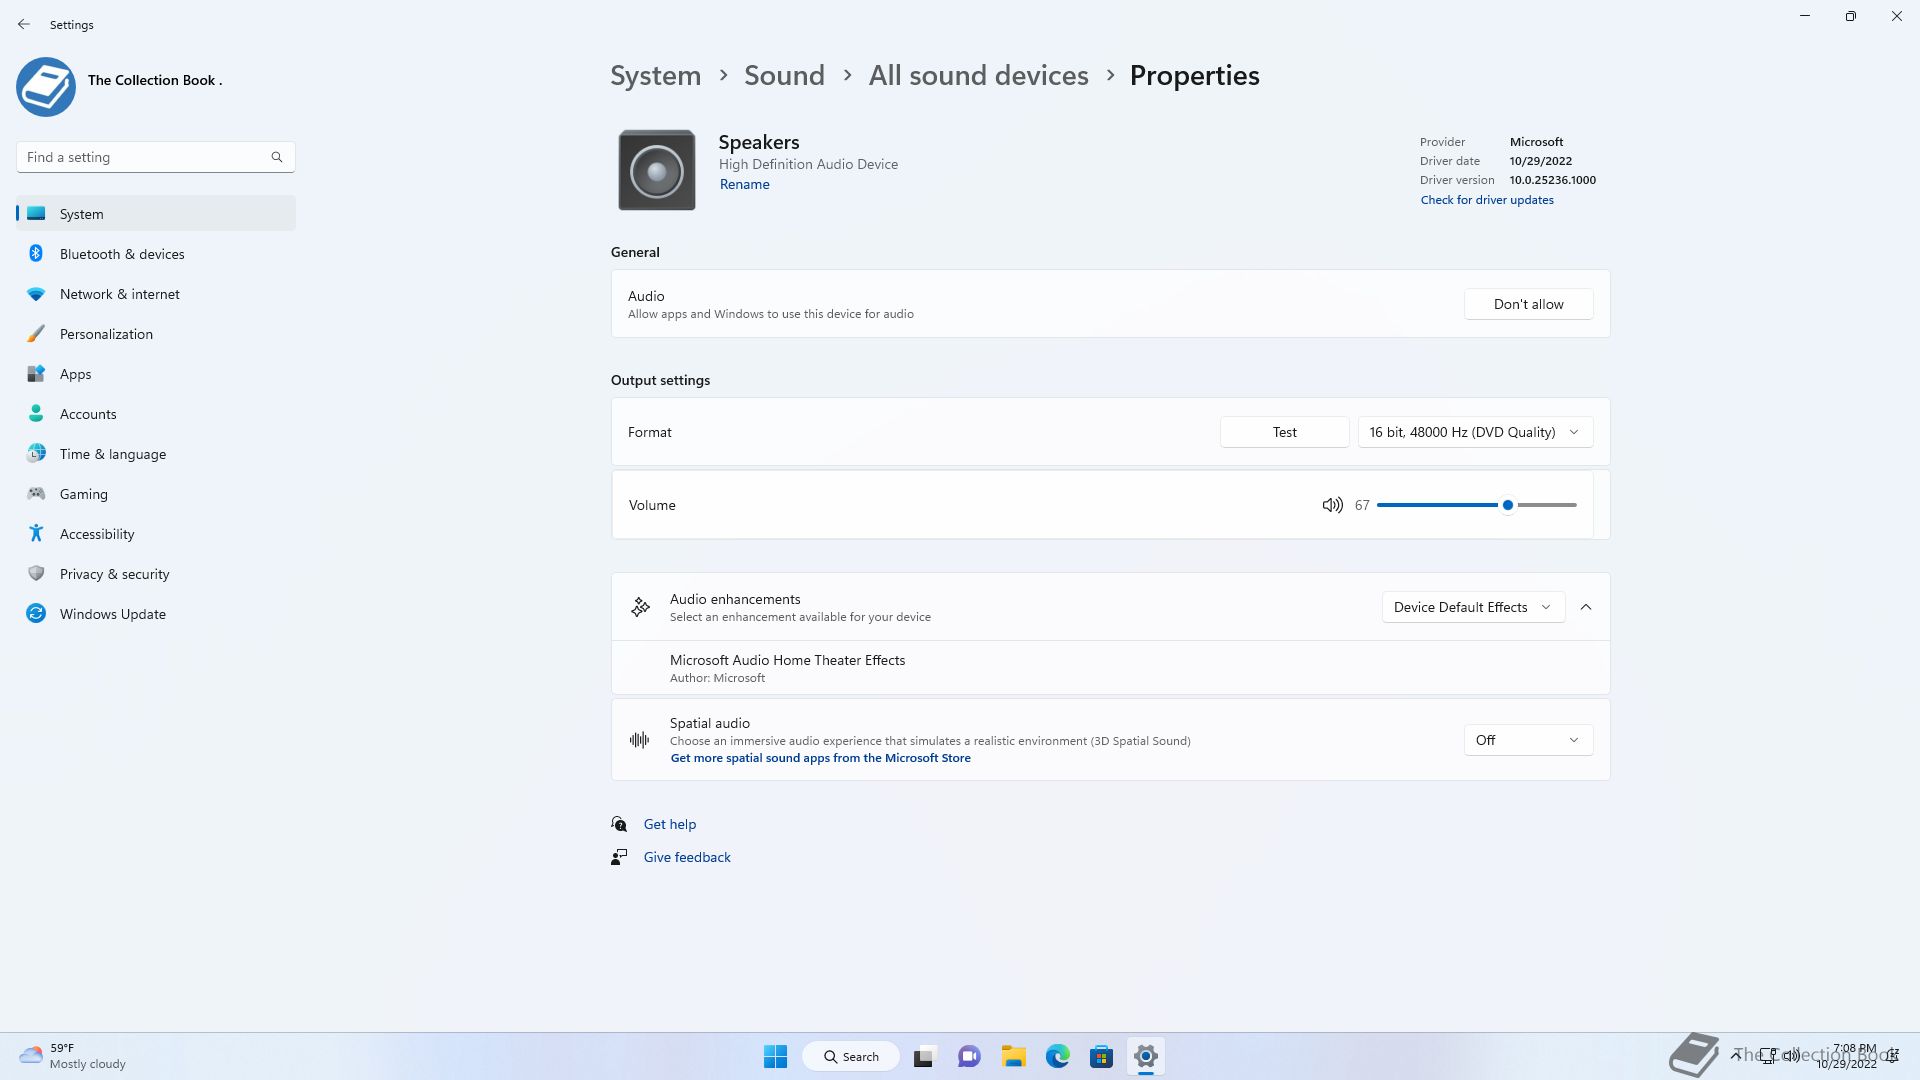Open the 16 bit 48000 Hz format dropdown

coord(1475,432)
